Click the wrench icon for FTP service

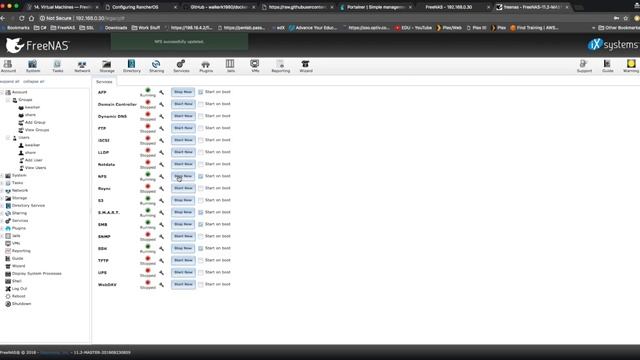coord(162,128)
